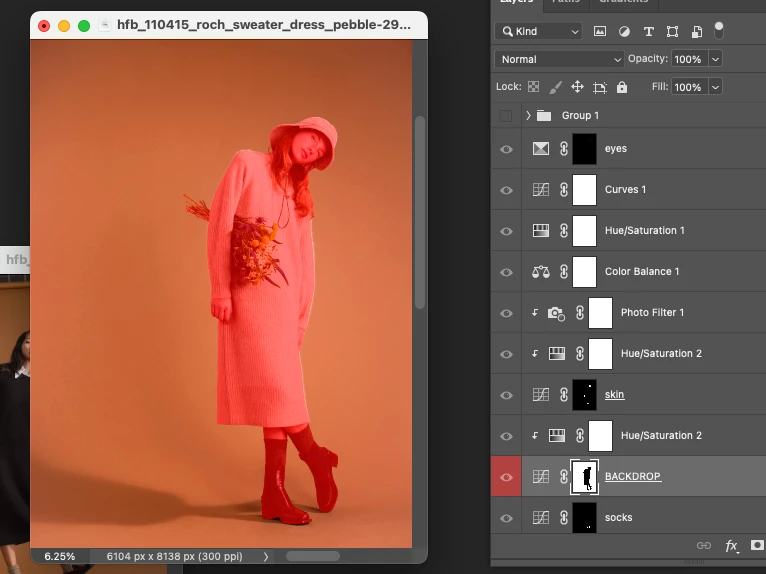
Task: Select the Color Balance 1 layer name
Action: coord(642,272)
